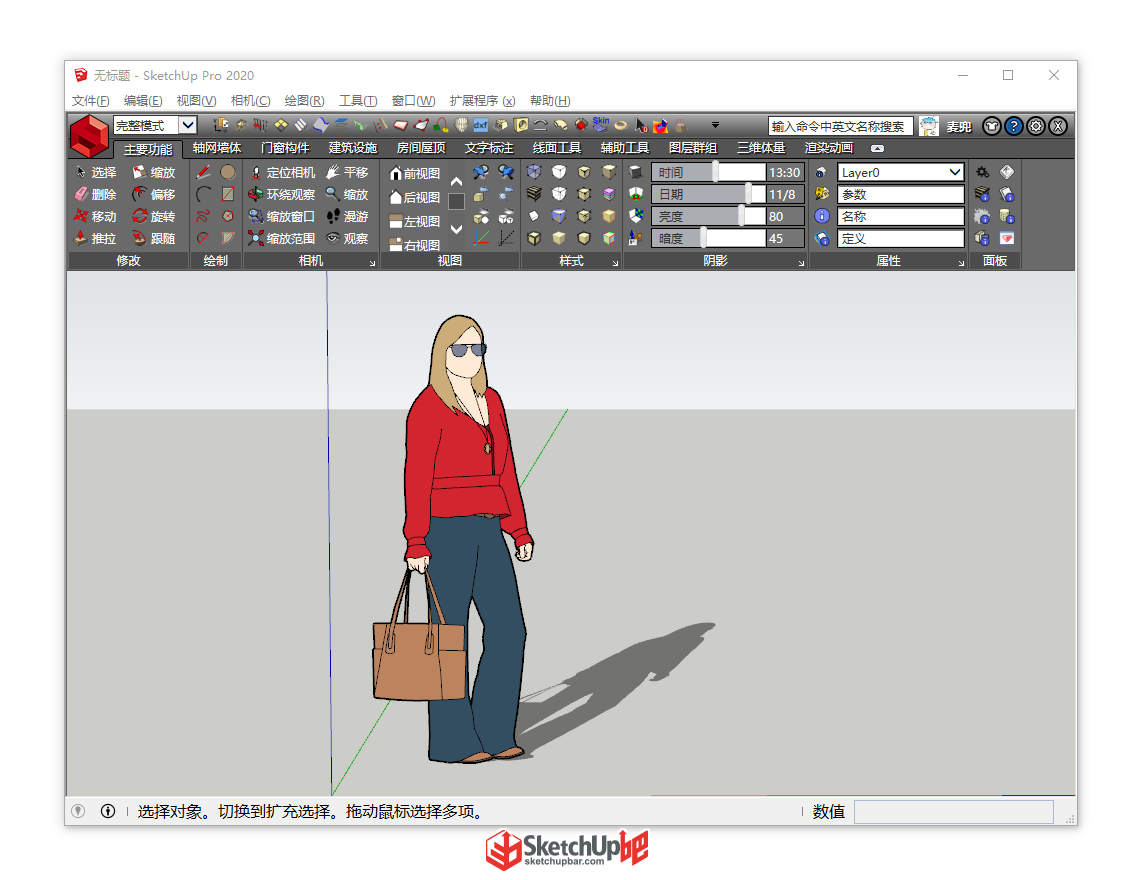Click the blue info icon beside 名称

click(x=822, y=216)
